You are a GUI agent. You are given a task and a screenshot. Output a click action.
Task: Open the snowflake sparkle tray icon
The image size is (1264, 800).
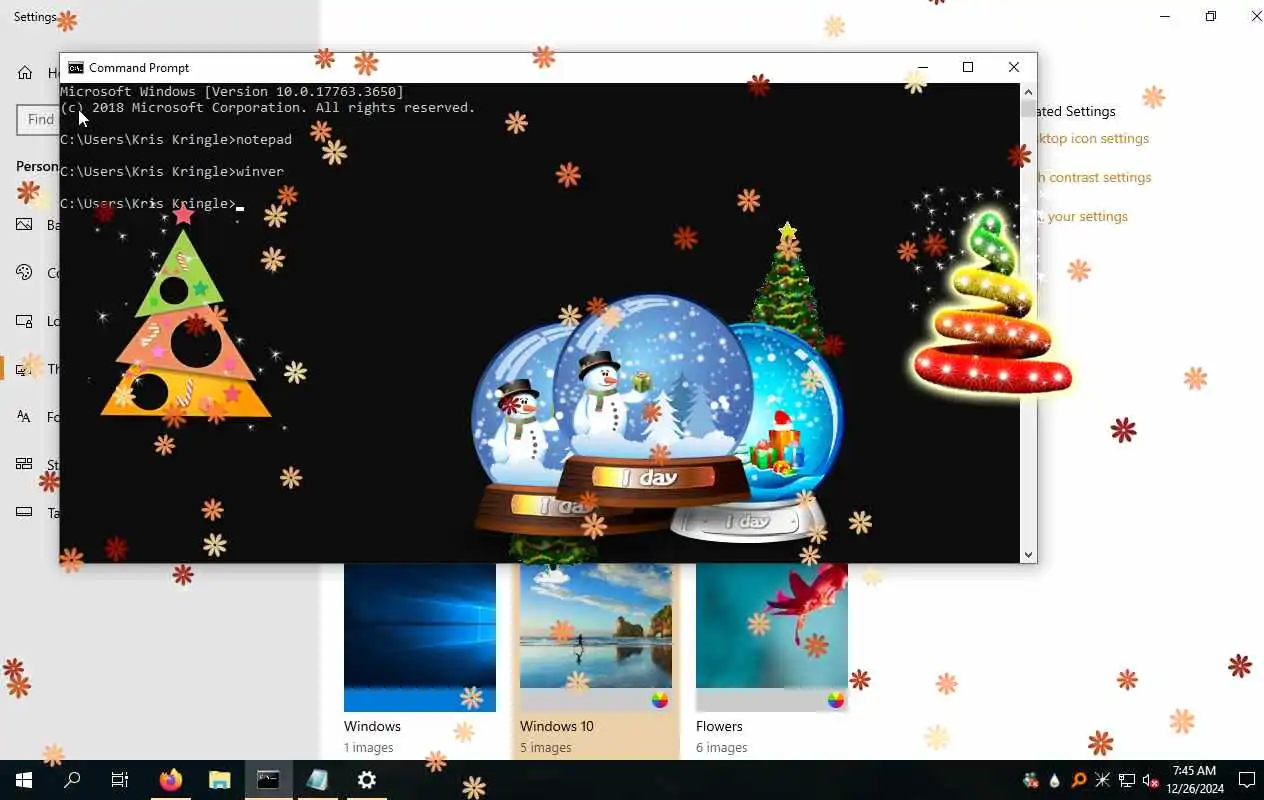pos(1103,780)
